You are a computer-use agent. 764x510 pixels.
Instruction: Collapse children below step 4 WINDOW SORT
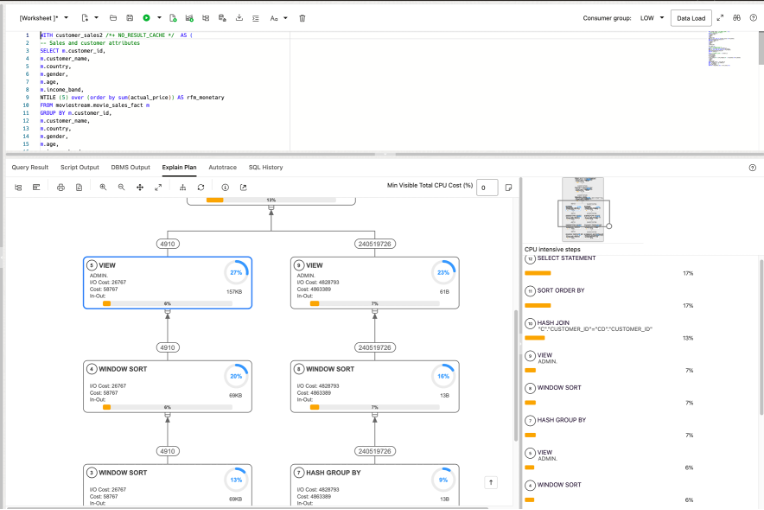click(x=168, y=415)
